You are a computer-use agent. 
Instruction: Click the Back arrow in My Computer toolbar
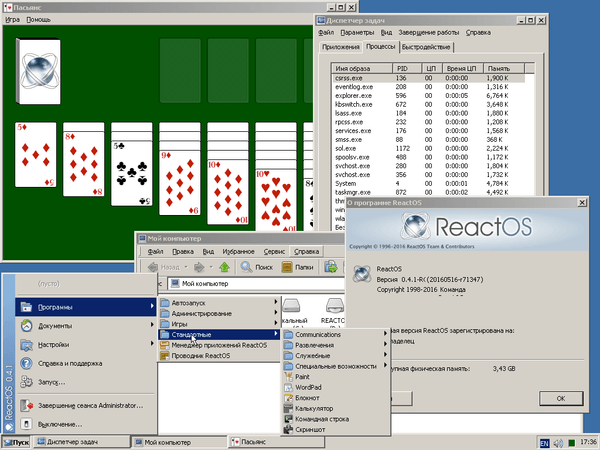pos(153,267)
